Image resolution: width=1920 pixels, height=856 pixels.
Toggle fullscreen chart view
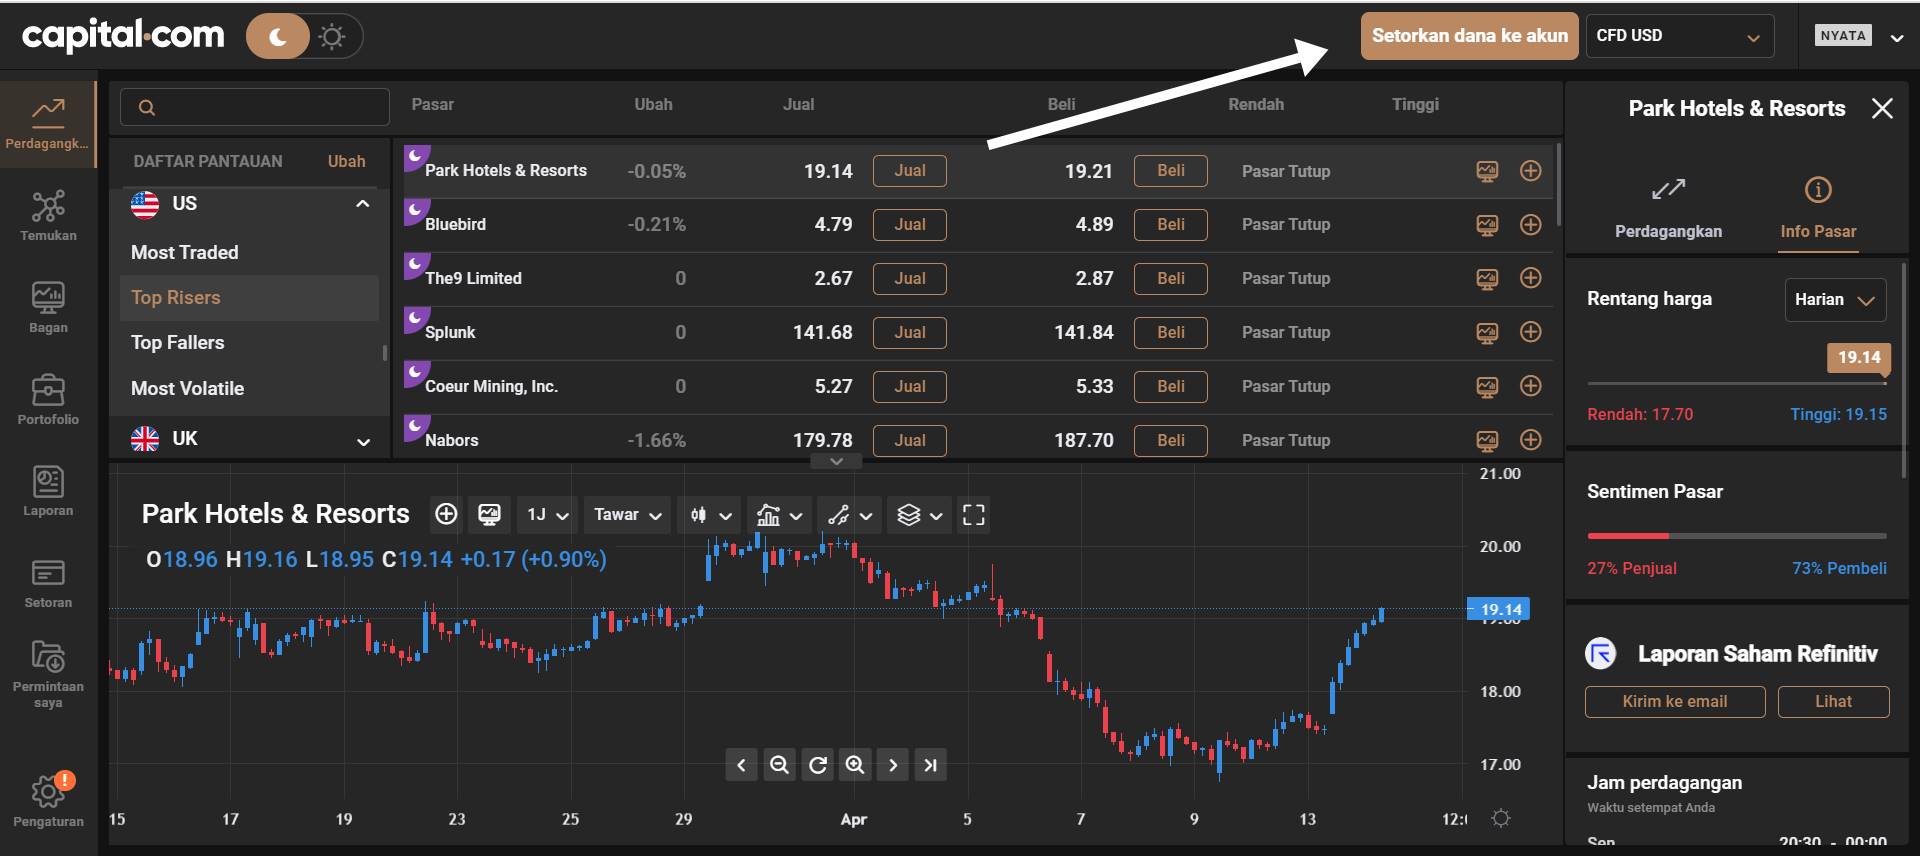pos(974,515)
